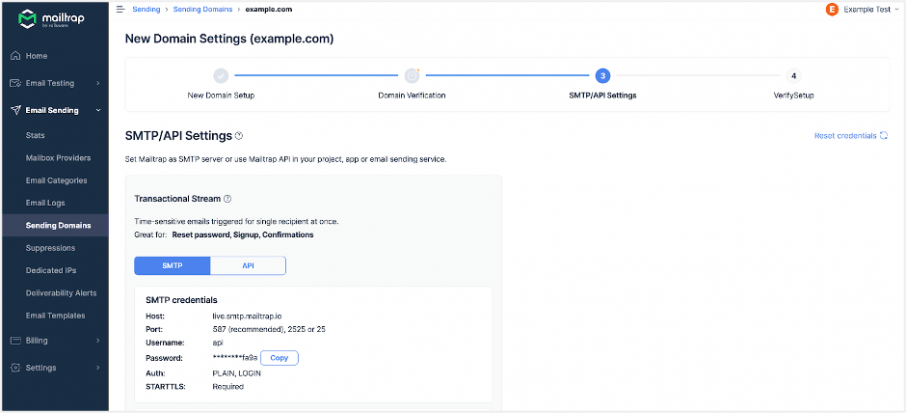Collapse the Email Sending submenu chevron

coord(98,110)
